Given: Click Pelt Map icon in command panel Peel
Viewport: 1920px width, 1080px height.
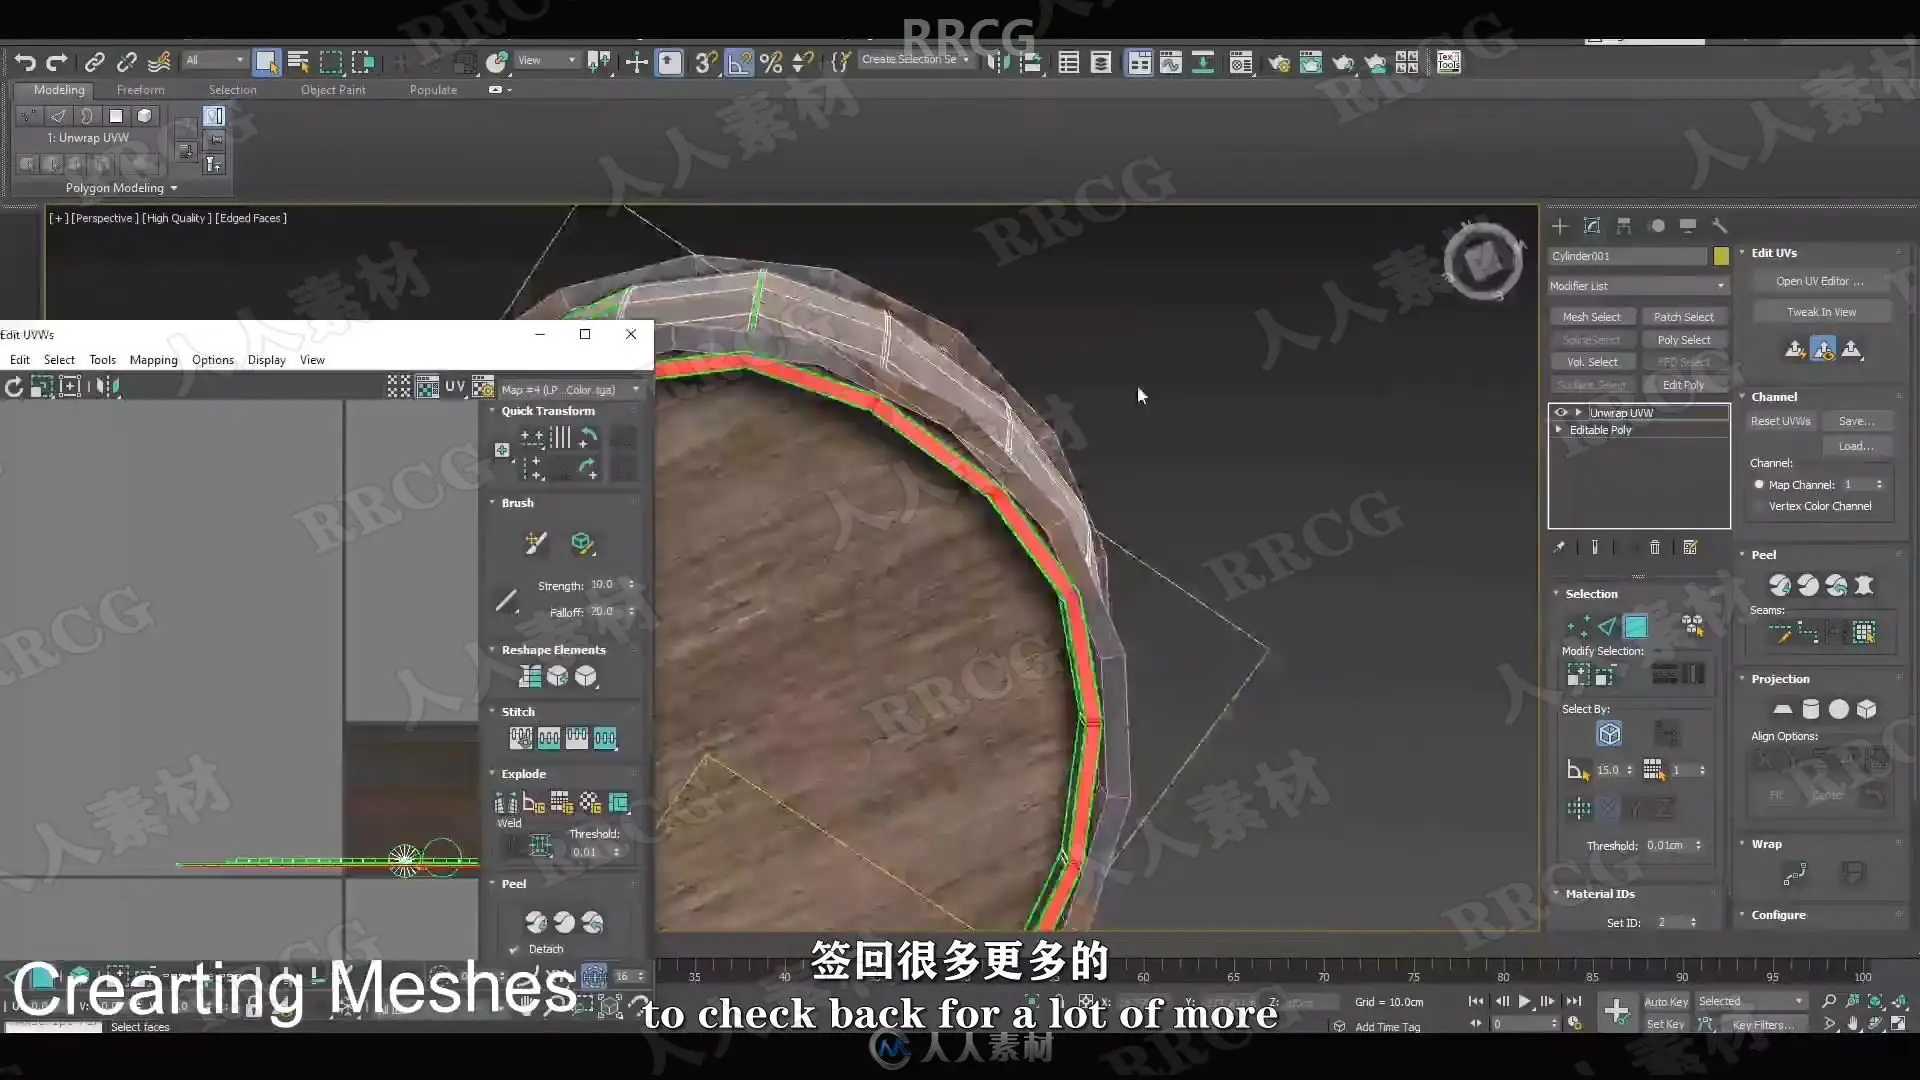Looking at the screenshot, I should click(x=1864, y=585).
